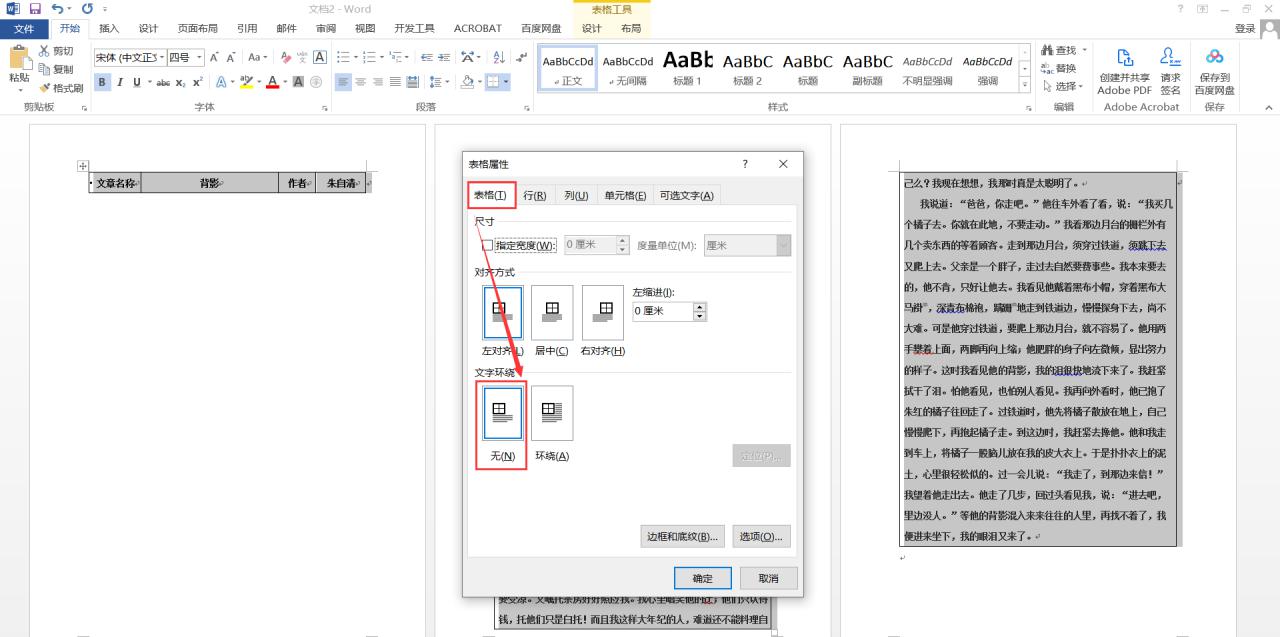This screenshot has height=637, width=1280.
Task: Click 边框和底纹(B)... button
Action: pos(682,537)
